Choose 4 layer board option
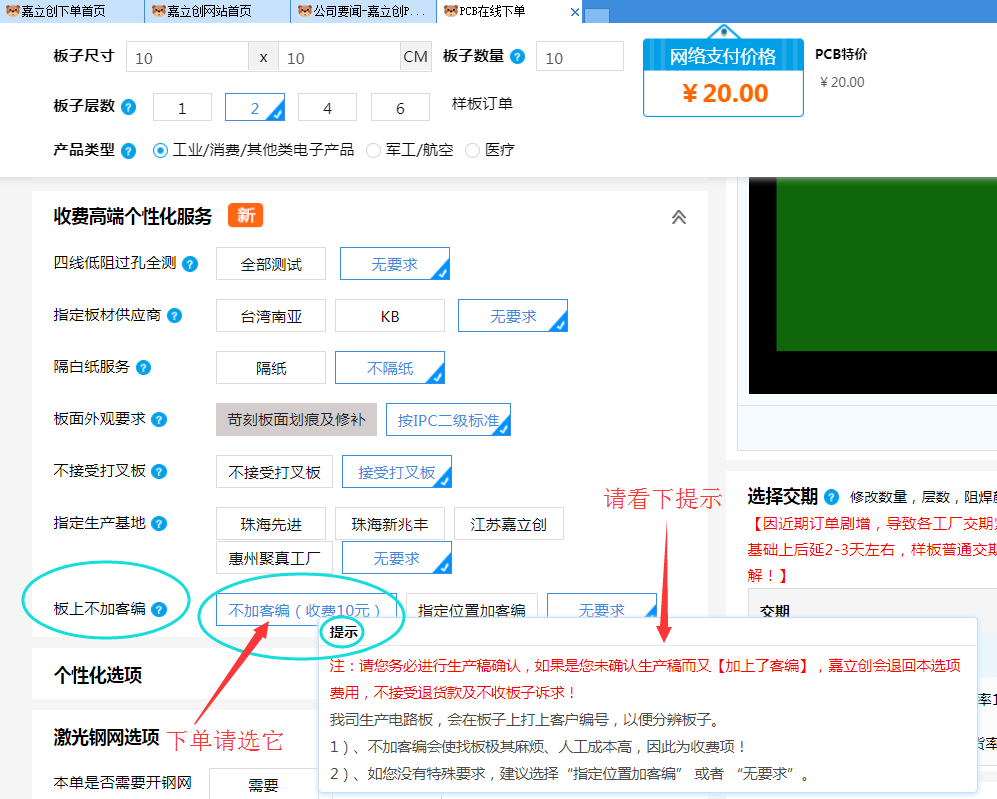The height and width of the screenshot is (799, 997). click(x=327, y=108)
